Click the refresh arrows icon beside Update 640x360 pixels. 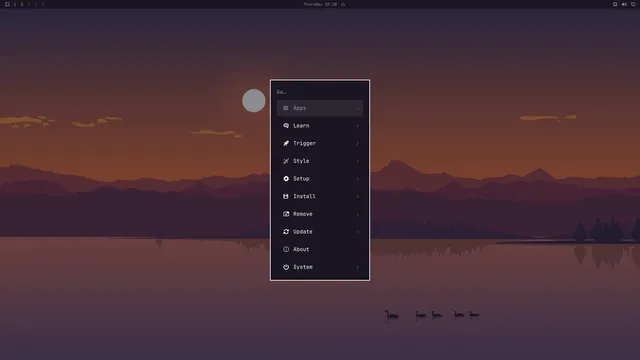[x=286, y=231]
